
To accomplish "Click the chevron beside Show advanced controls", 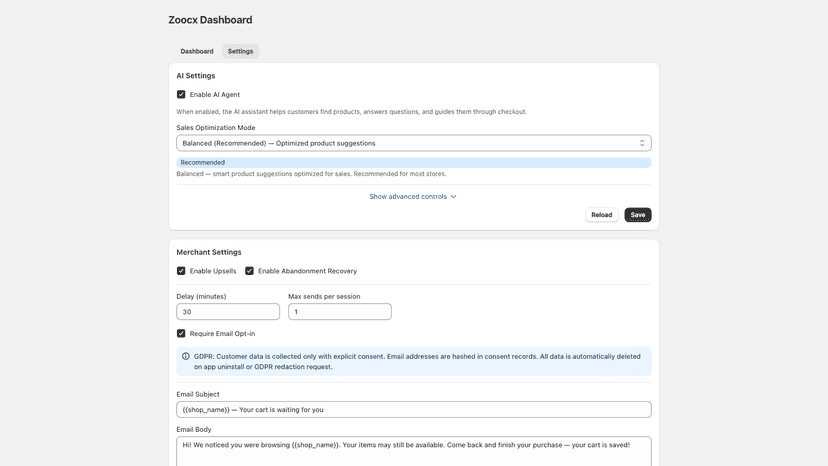I will [453, 197].
